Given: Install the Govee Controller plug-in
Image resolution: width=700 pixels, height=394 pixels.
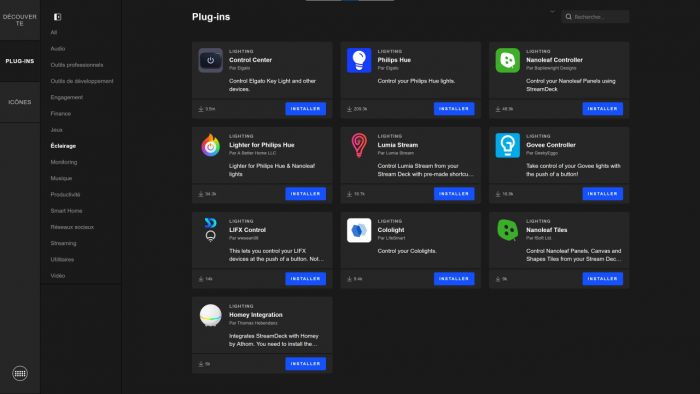Looking at the screenshot, I should point(603,194).
